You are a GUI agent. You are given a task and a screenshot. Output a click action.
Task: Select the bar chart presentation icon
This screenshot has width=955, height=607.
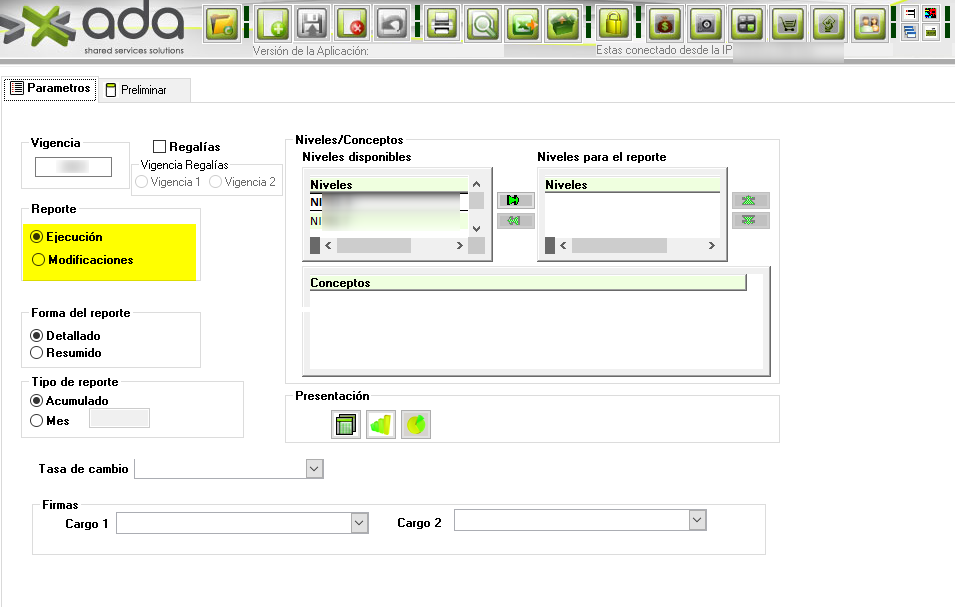[x=381, y=425]
